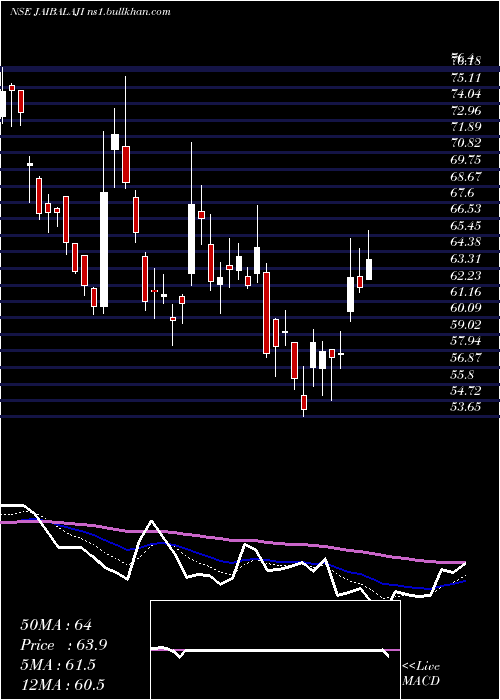Click the 53.65 price level label
Screen dimensions: 500x700
467,407
